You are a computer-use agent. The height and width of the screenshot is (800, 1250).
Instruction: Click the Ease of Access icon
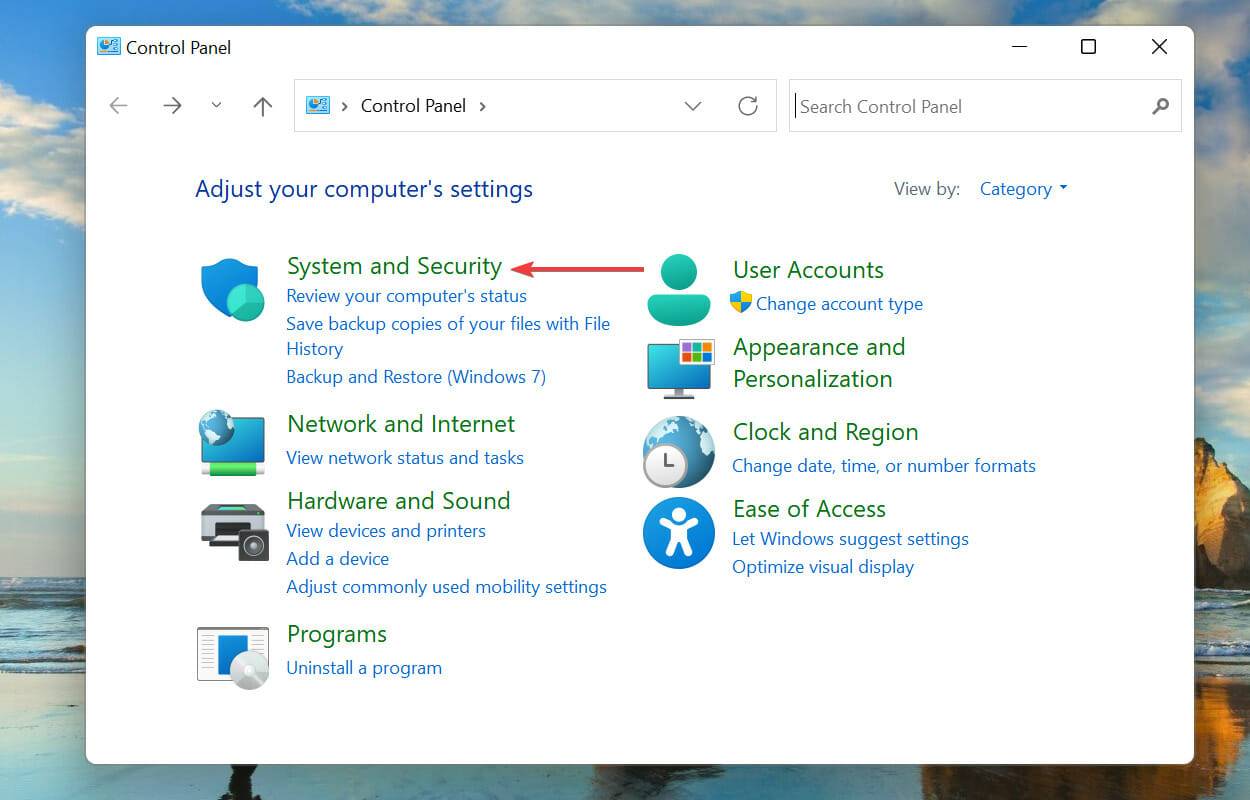[x=678, y=533]
